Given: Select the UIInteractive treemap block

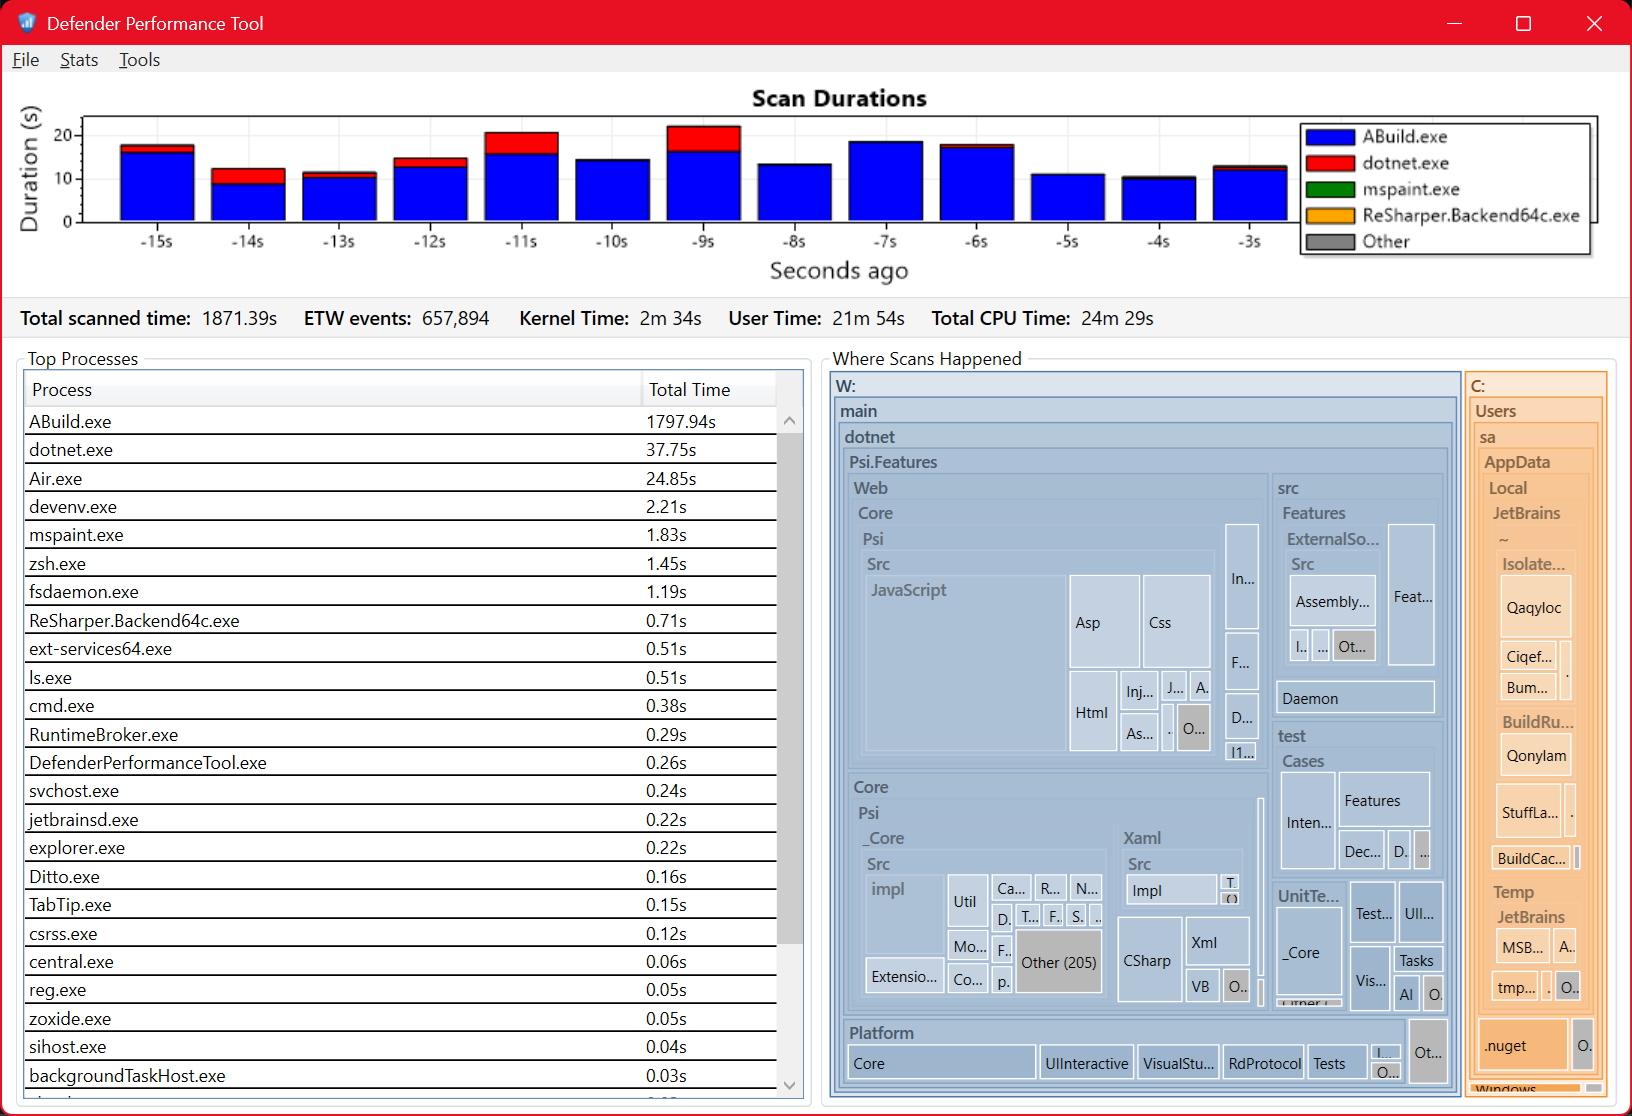Looking at the screenshot, I should pos(1086,1063).
